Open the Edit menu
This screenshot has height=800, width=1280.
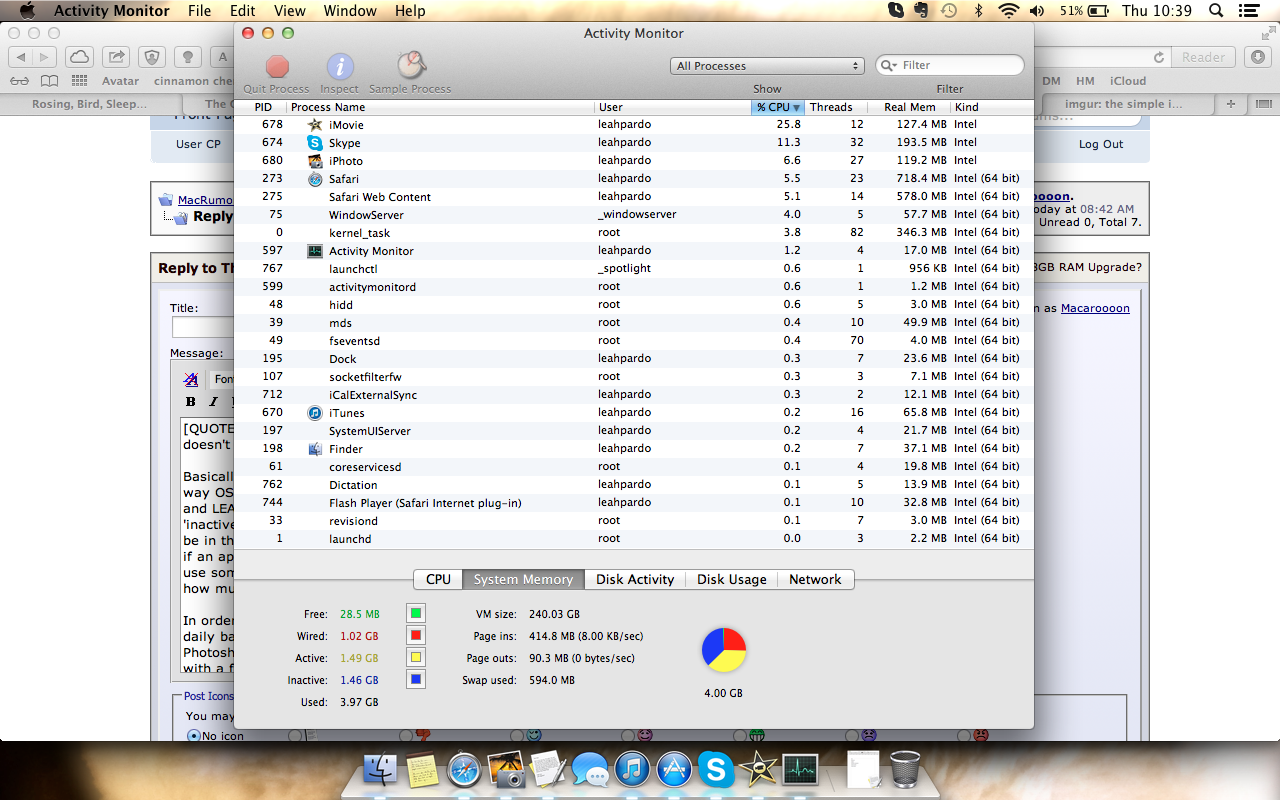pos(242,11)
